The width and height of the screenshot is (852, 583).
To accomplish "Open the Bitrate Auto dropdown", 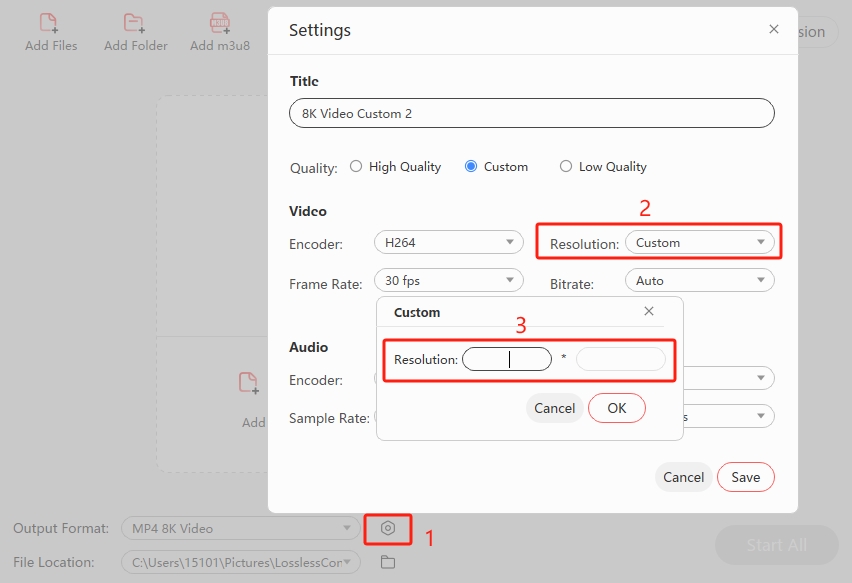I will pyautogui.click(x=699, y=281).
